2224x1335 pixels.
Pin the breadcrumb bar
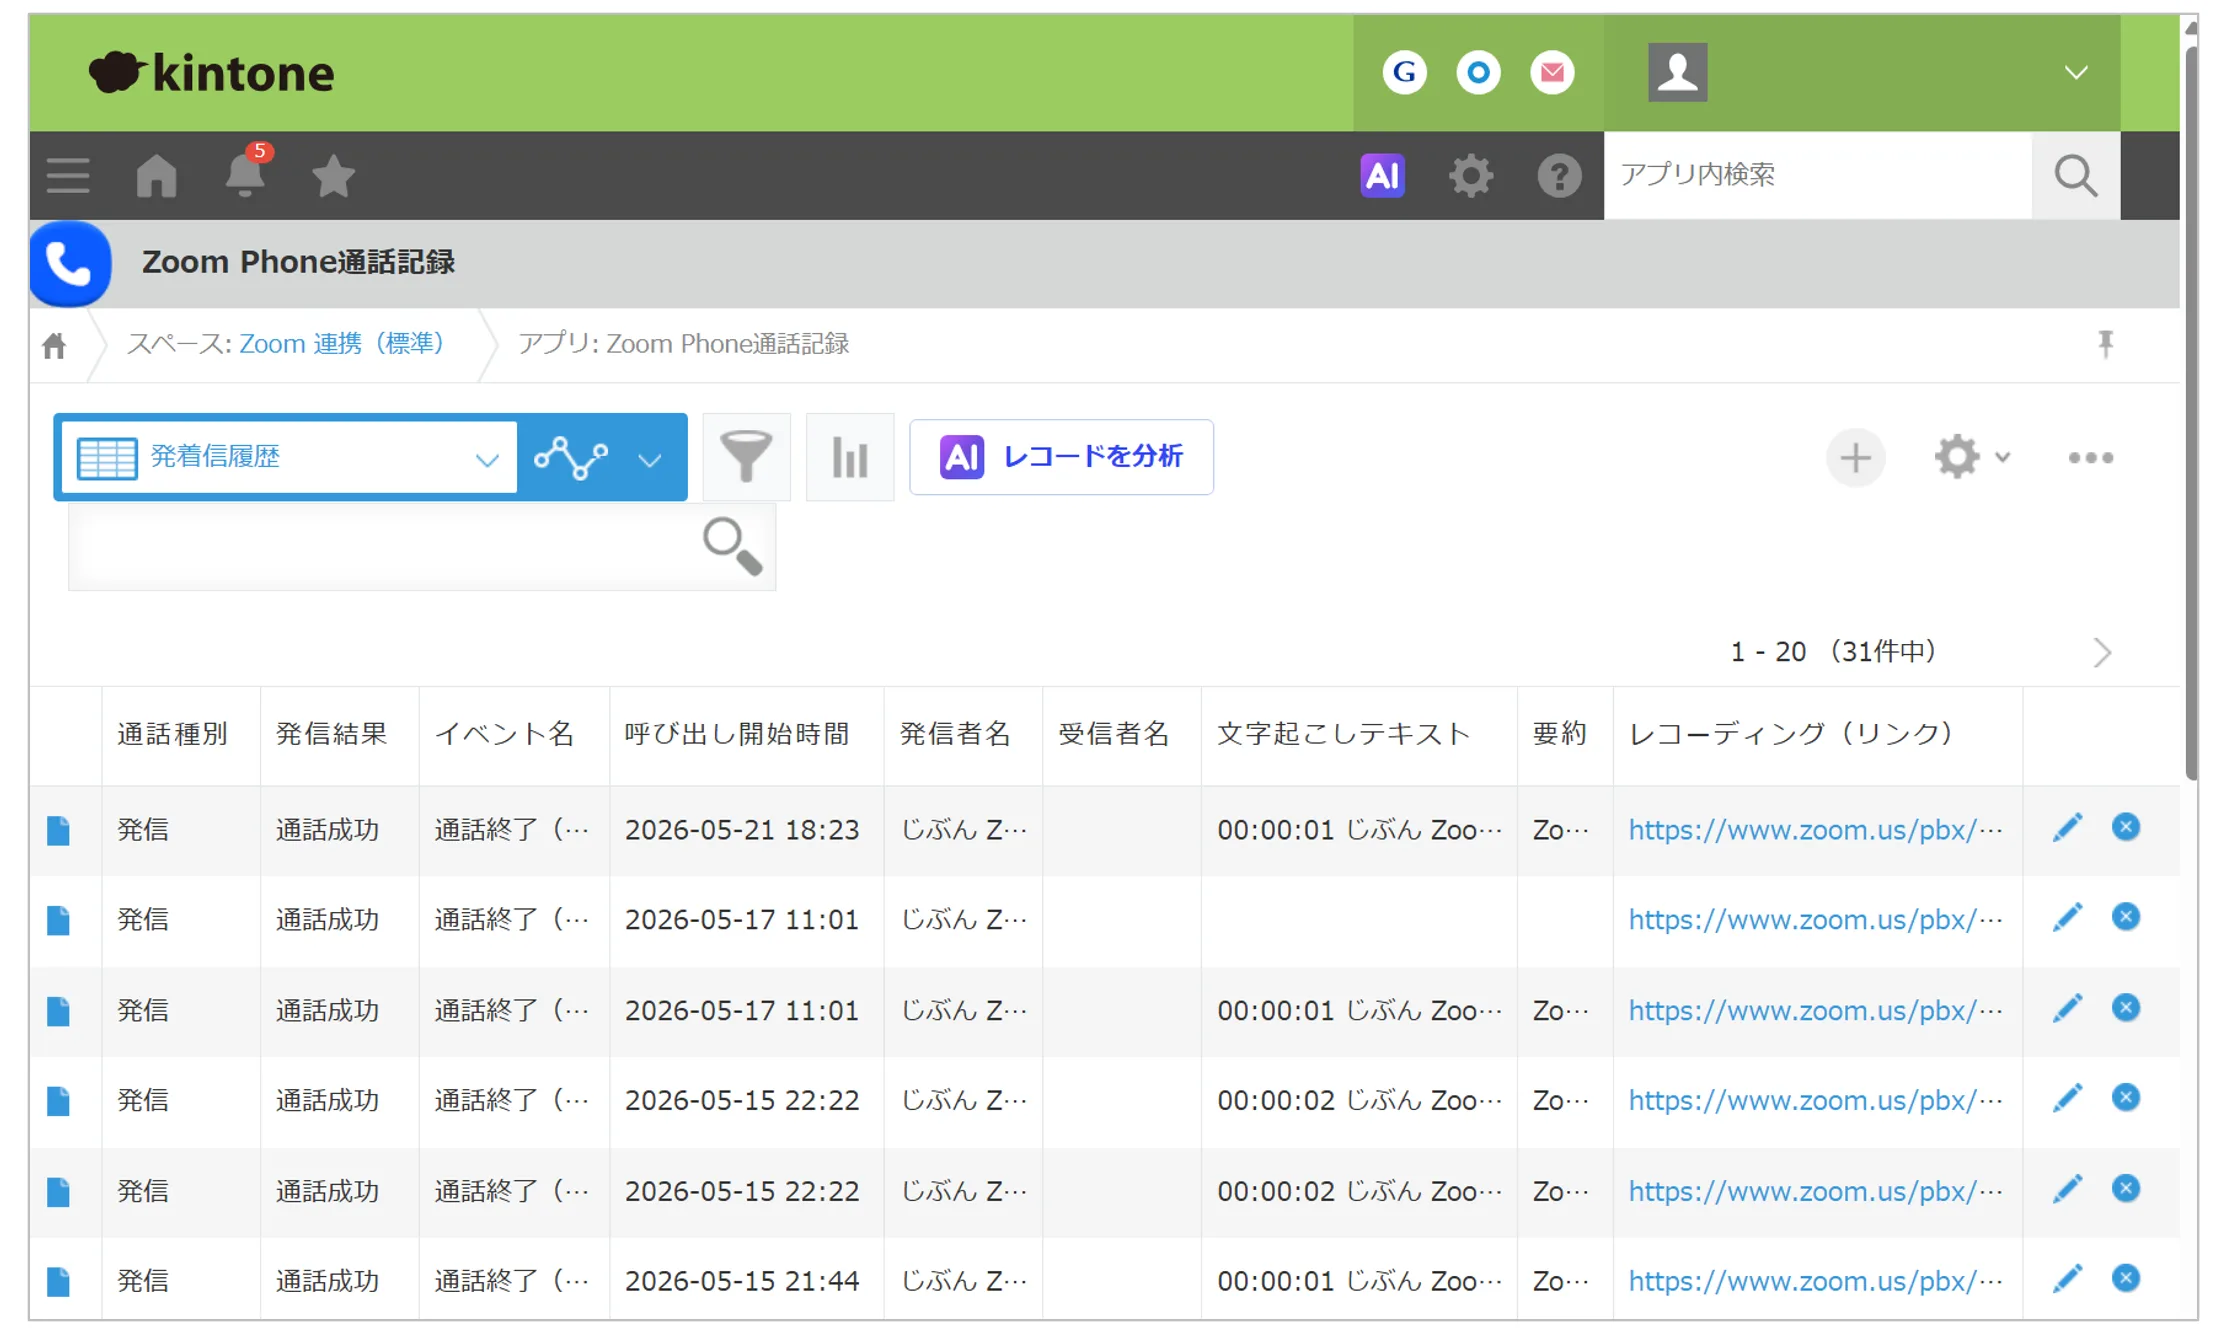(2105, 344)
